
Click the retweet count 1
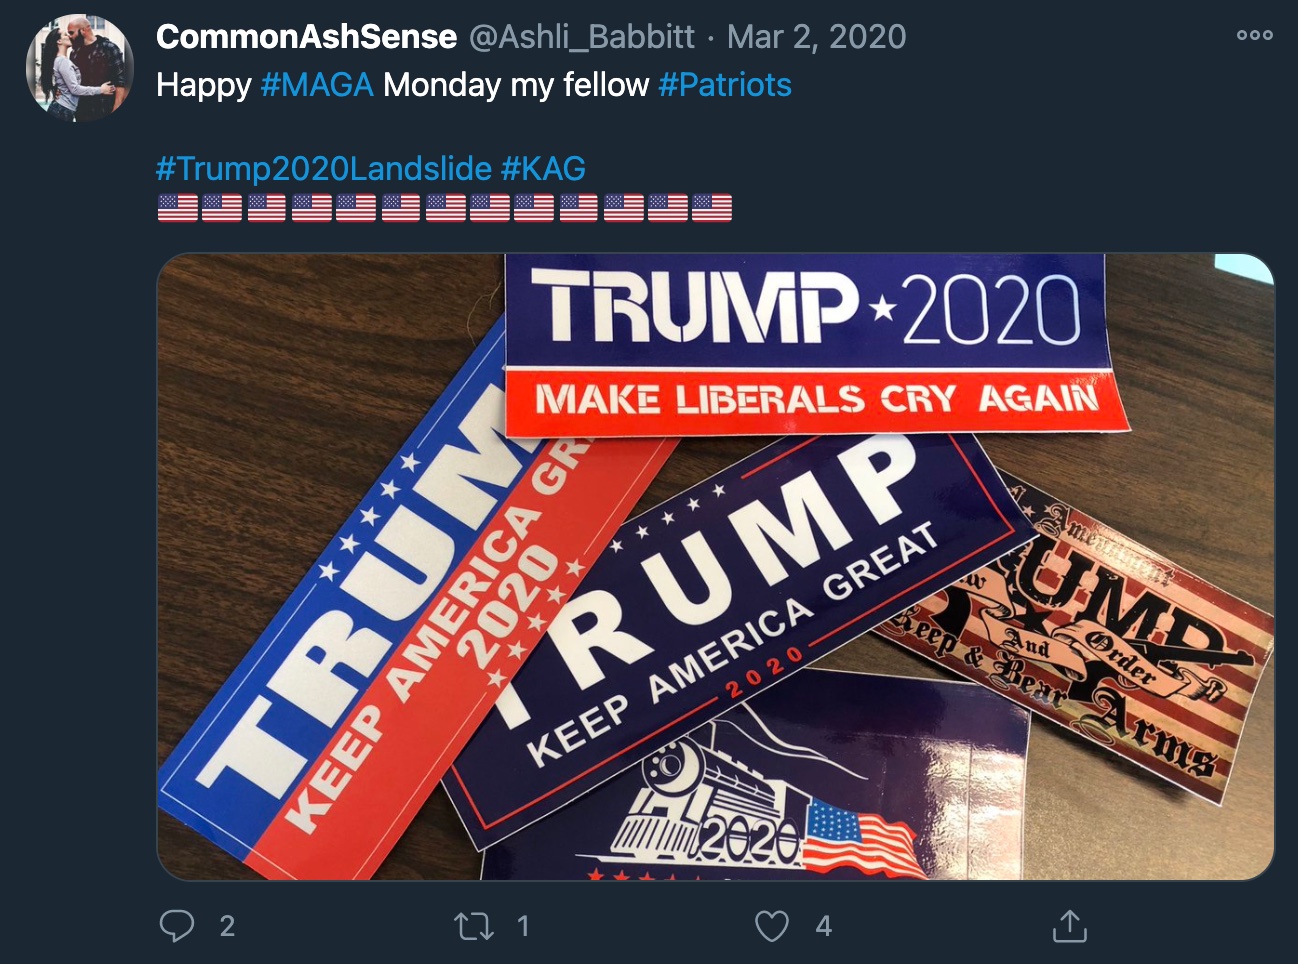(522, 926)
